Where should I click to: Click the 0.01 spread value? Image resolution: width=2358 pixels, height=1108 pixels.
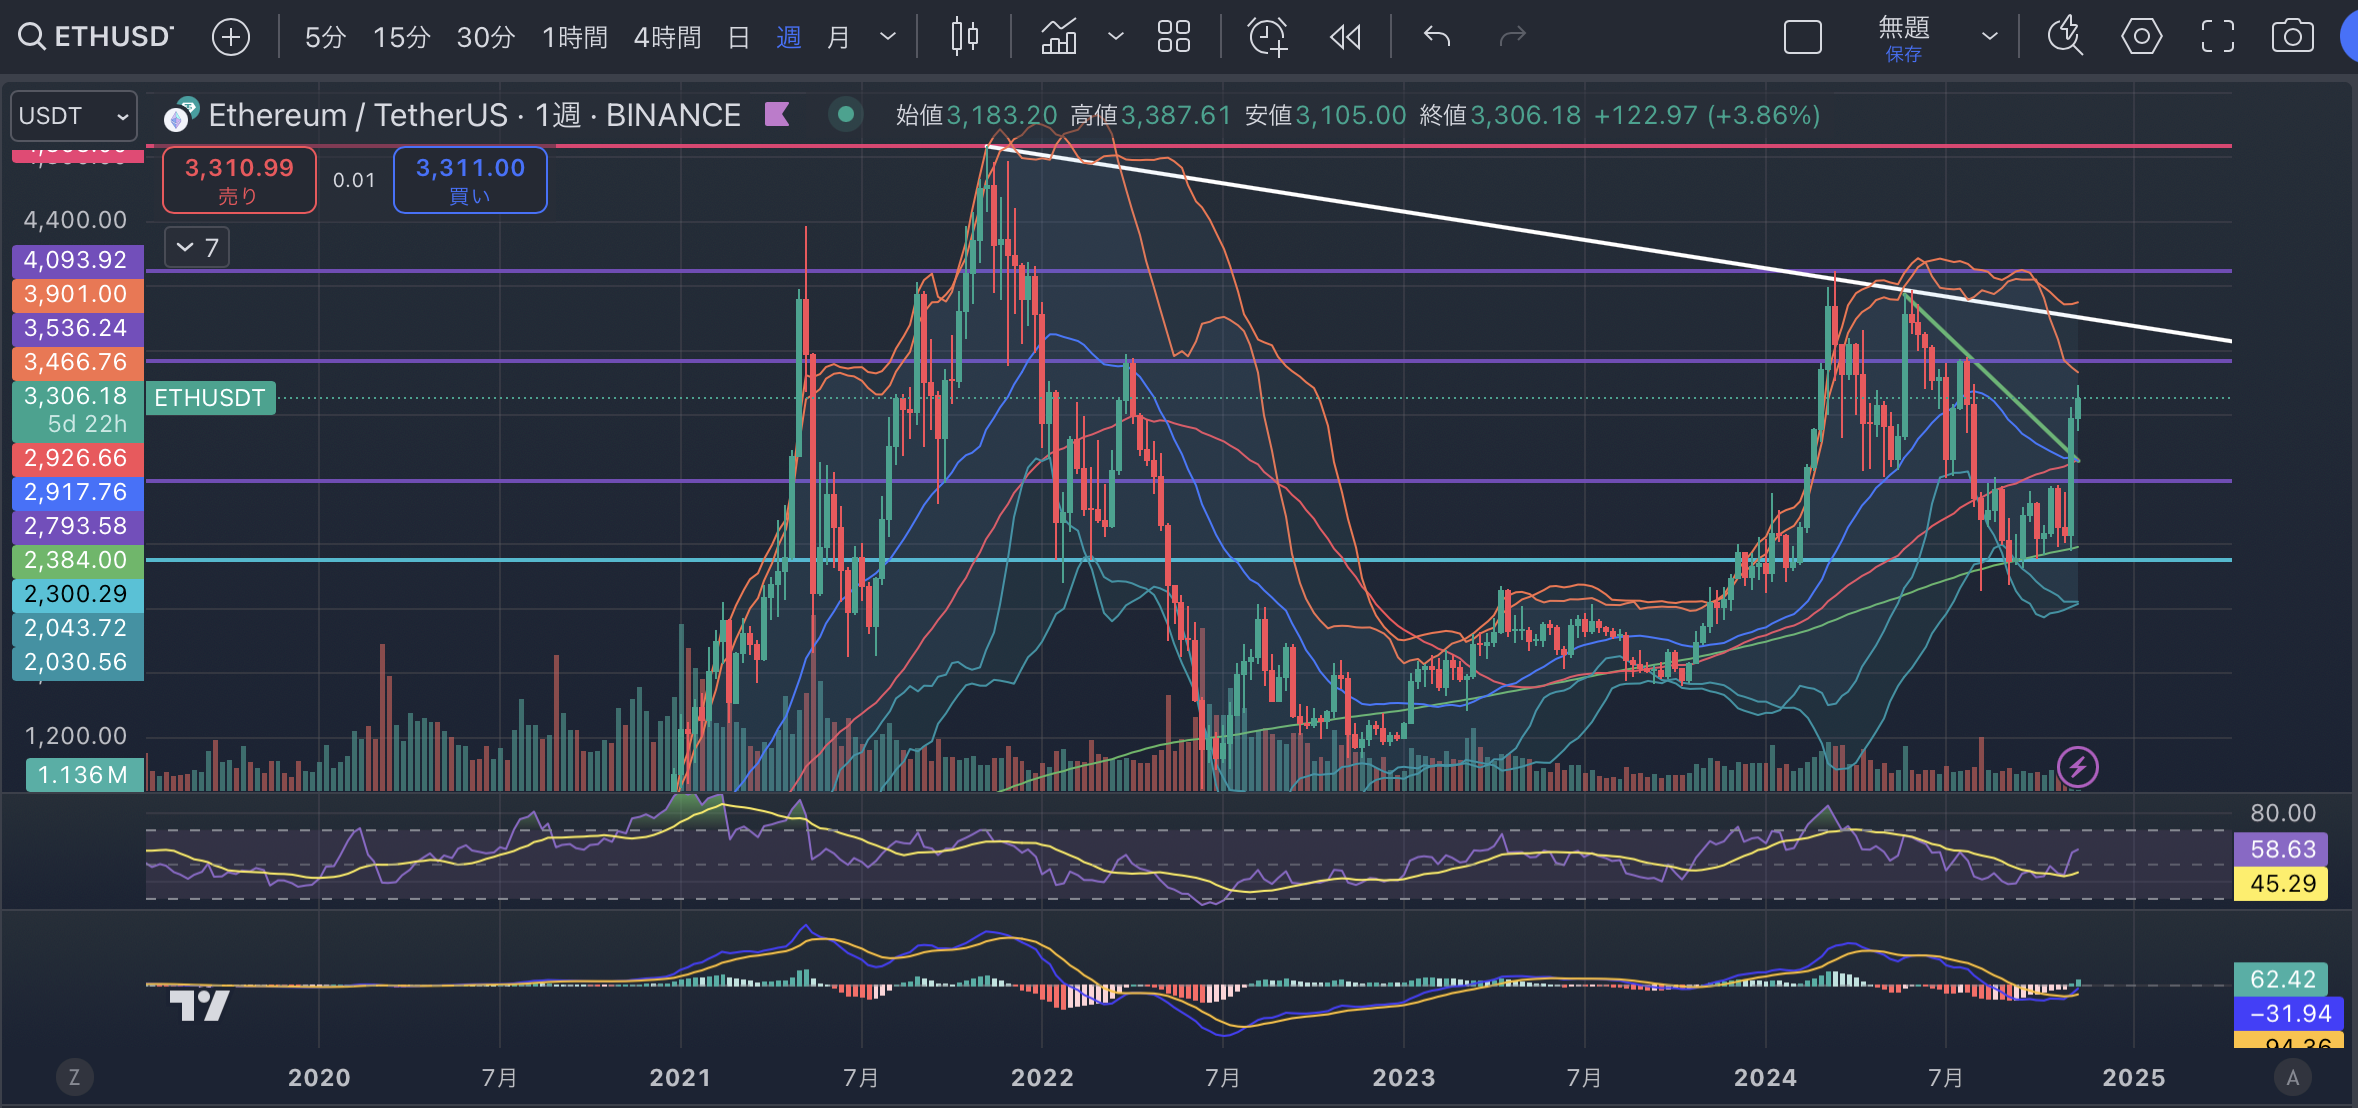click(354, 181)
